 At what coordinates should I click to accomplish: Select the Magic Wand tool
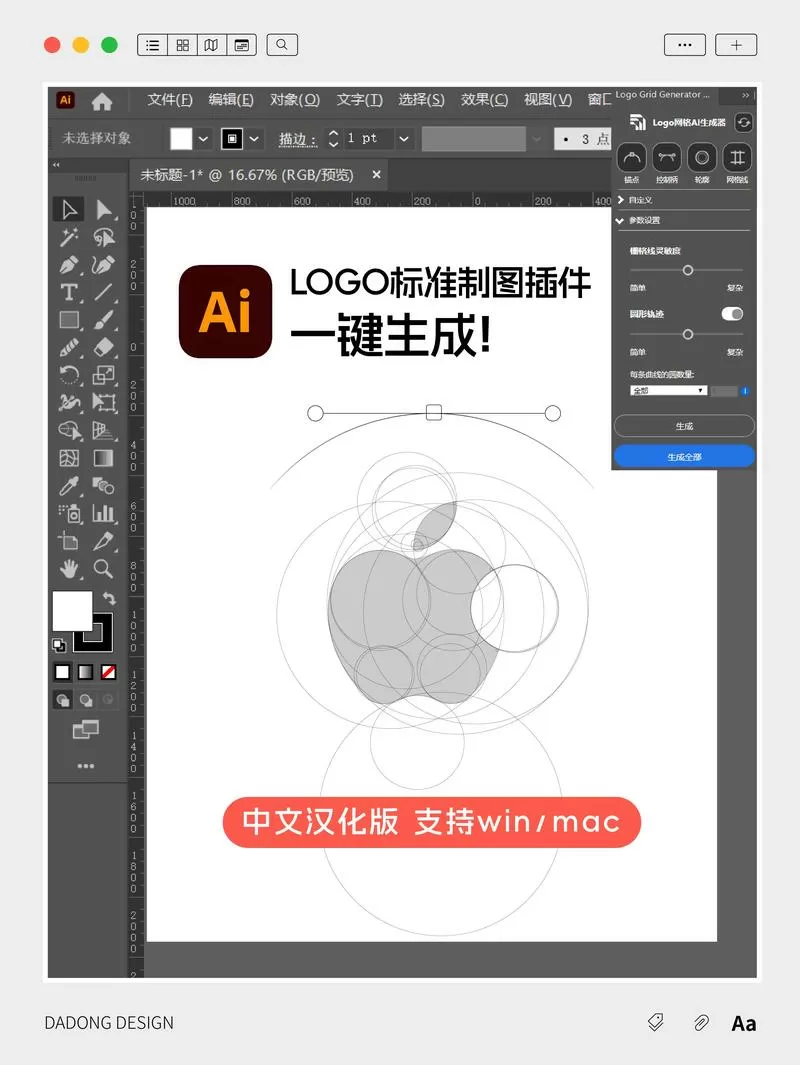pyautogui.click(x=69, y=237)
